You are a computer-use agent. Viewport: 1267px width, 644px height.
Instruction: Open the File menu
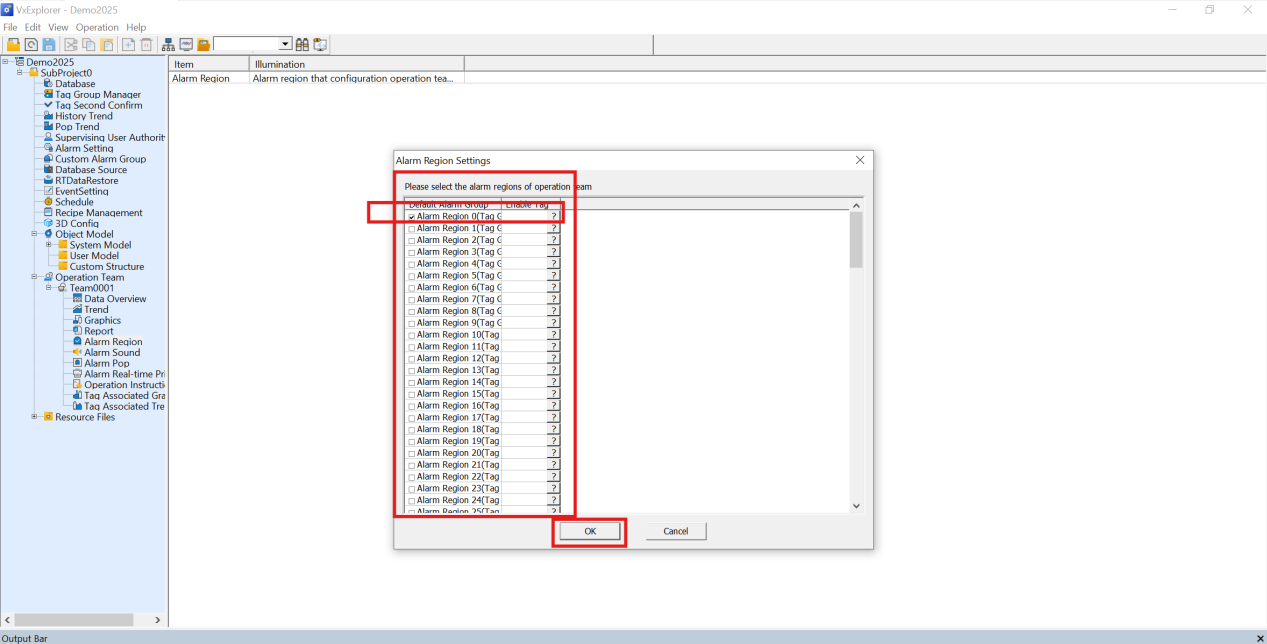[11, 27]
